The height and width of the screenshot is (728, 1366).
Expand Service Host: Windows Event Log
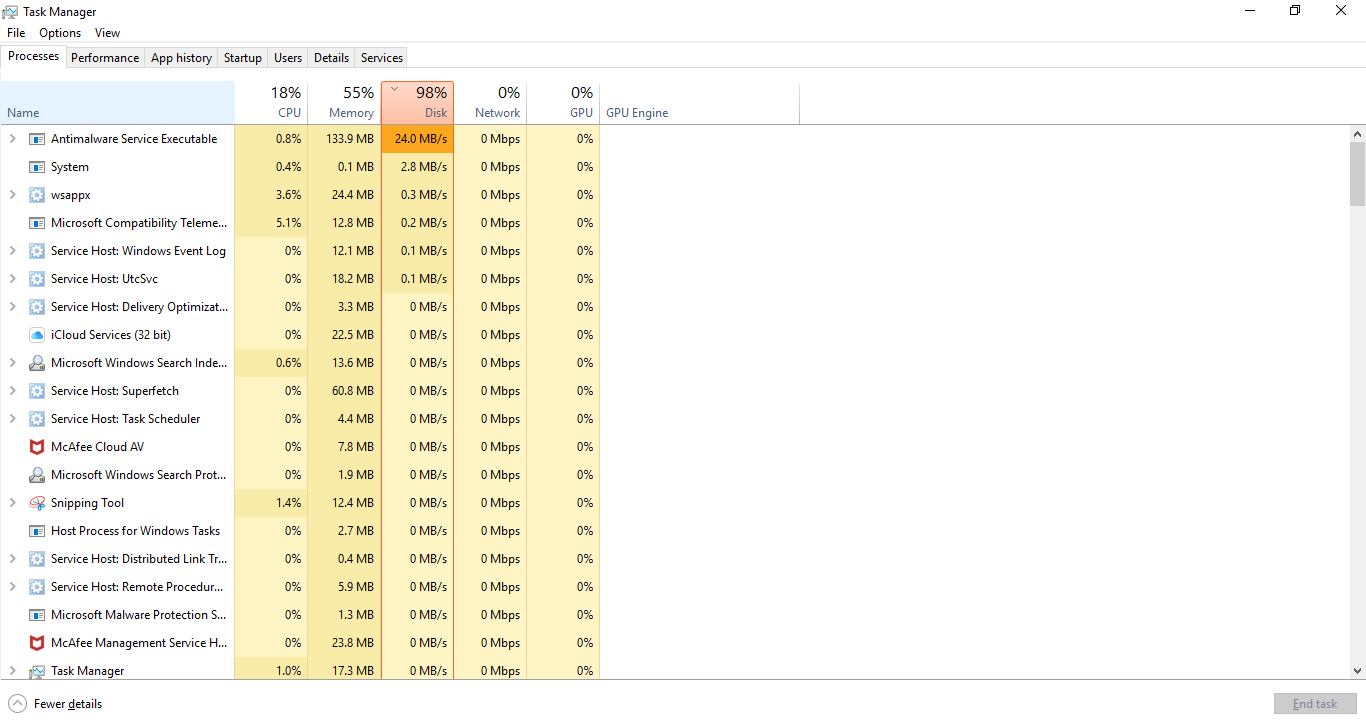[12, 251]
